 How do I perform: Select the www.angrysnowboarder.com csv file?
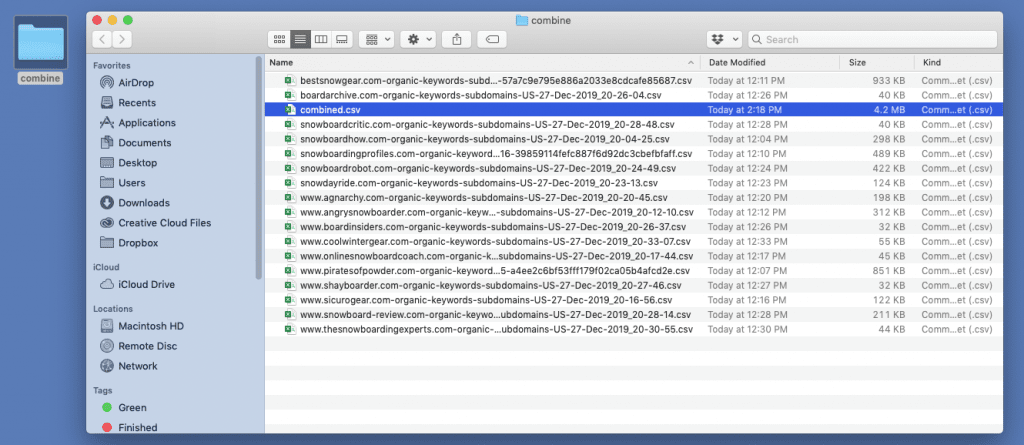click(x=633, y=212)
